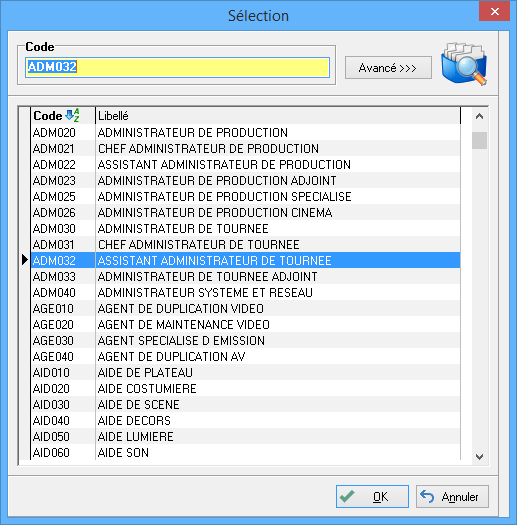Select row ADM020 ADMINISTRATEUR DE PRODUCTION
The image size is (517, 525).
[x=245, y=132]
